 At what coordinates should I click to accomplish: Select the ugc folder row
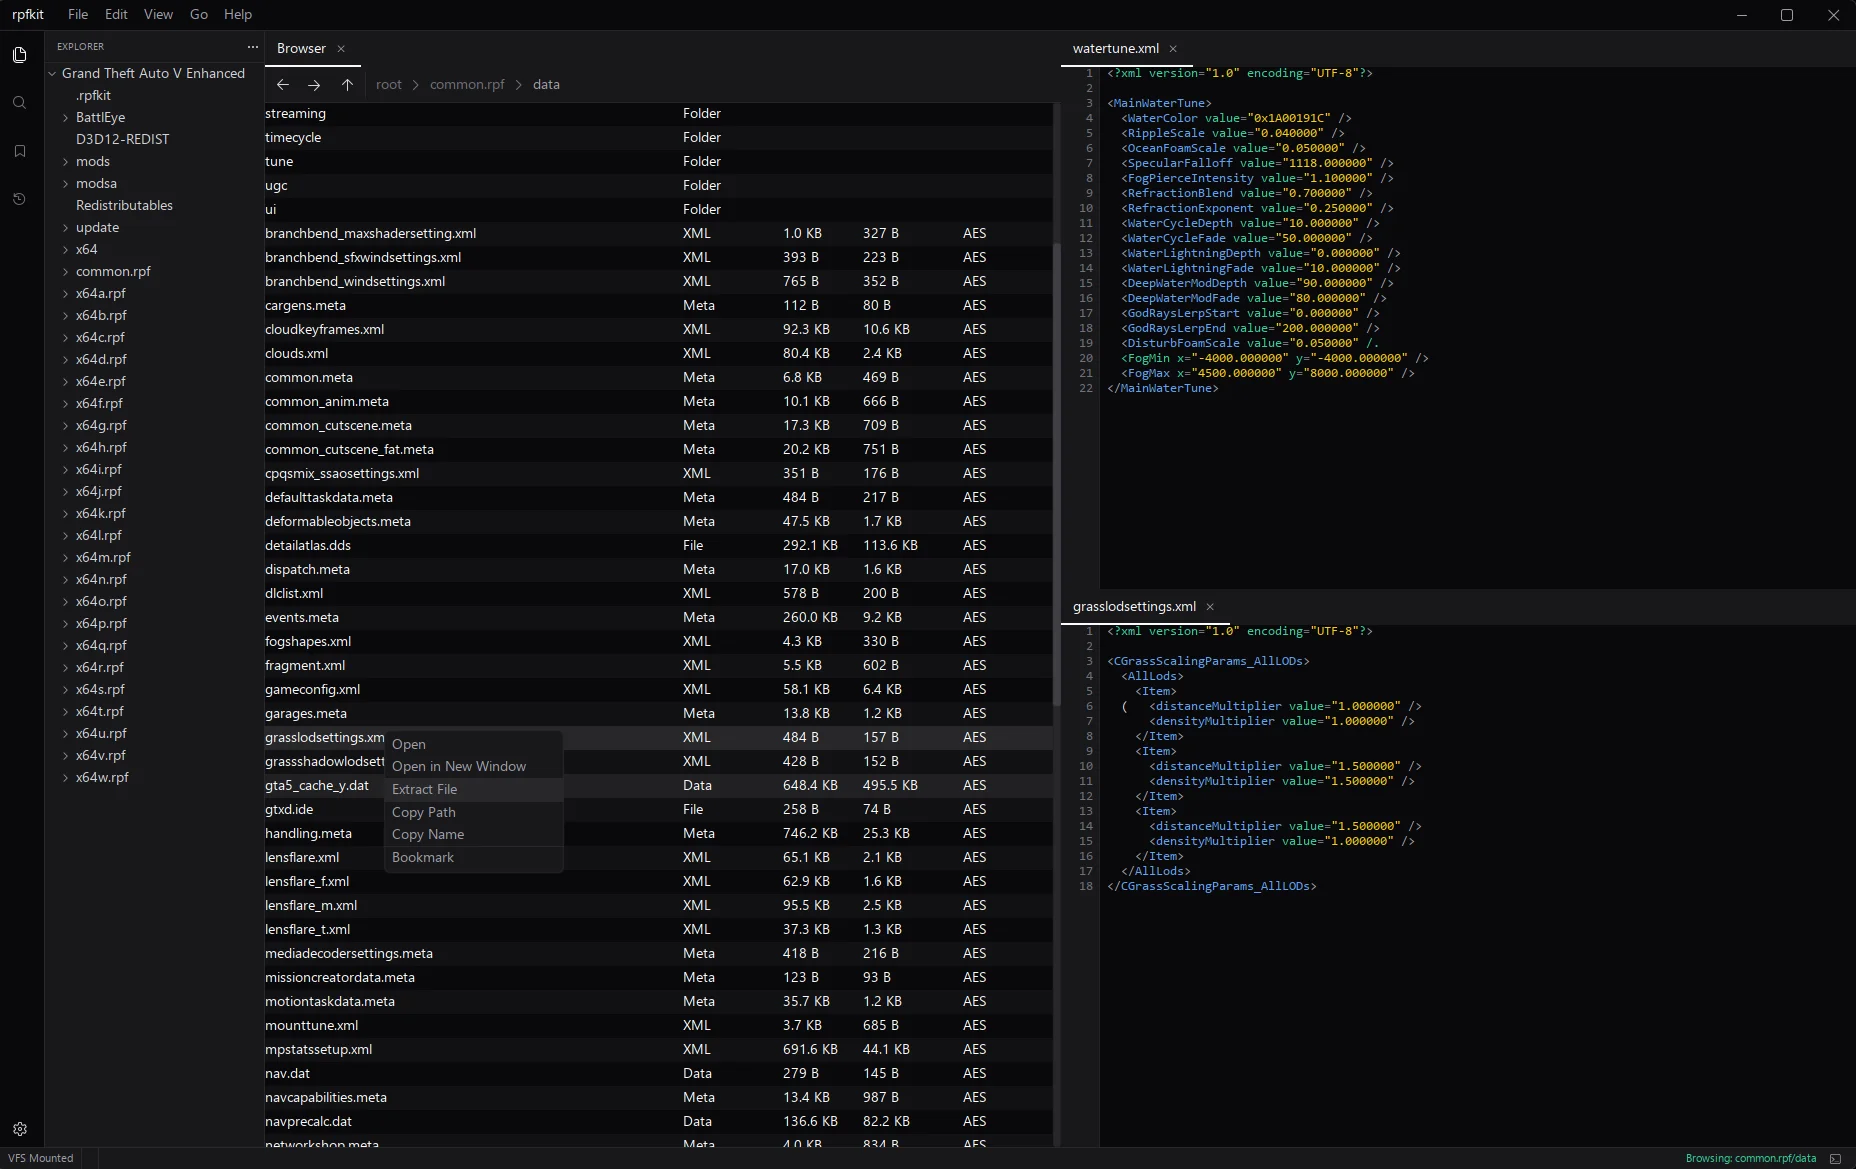658,185
